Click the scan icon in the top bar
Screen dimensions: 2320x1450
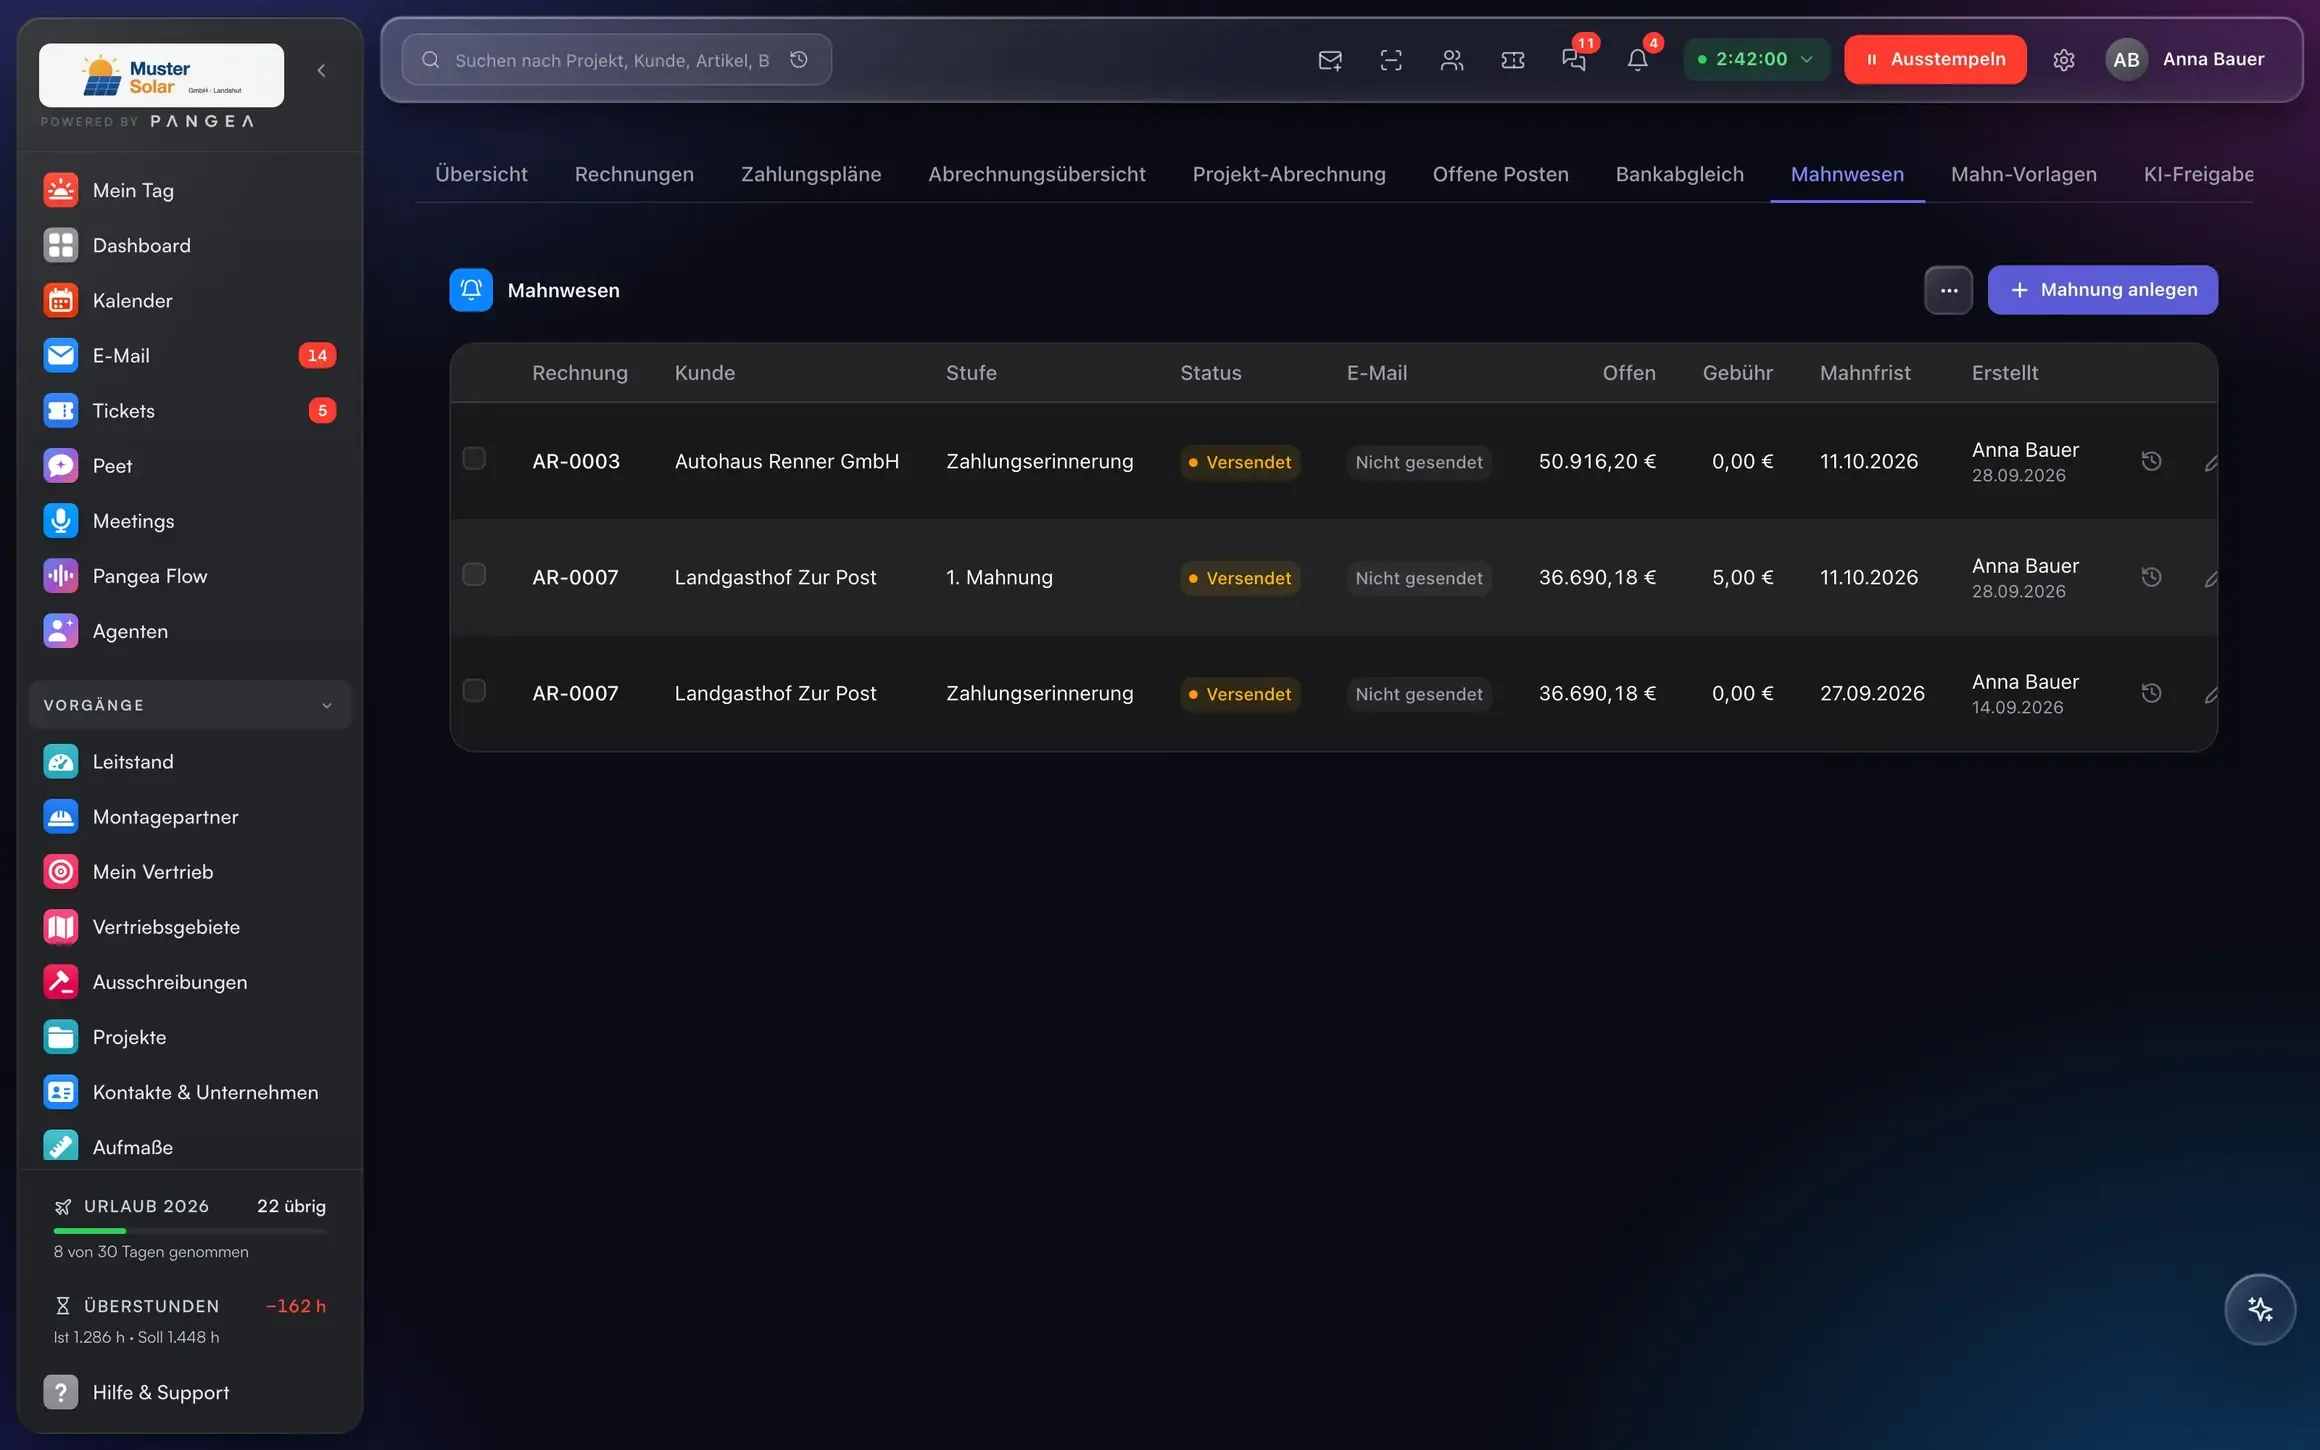click(1391, 60)
